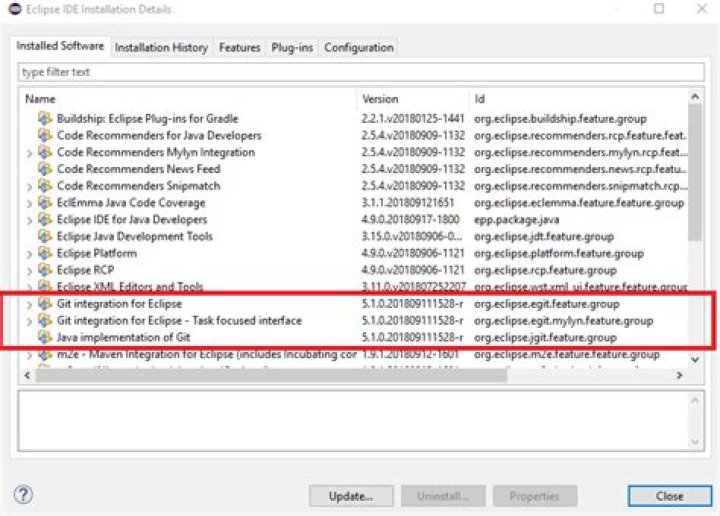Expand the Code Recommenders Snipmatch node
The image size is (720, 516).
click(29, 187)
